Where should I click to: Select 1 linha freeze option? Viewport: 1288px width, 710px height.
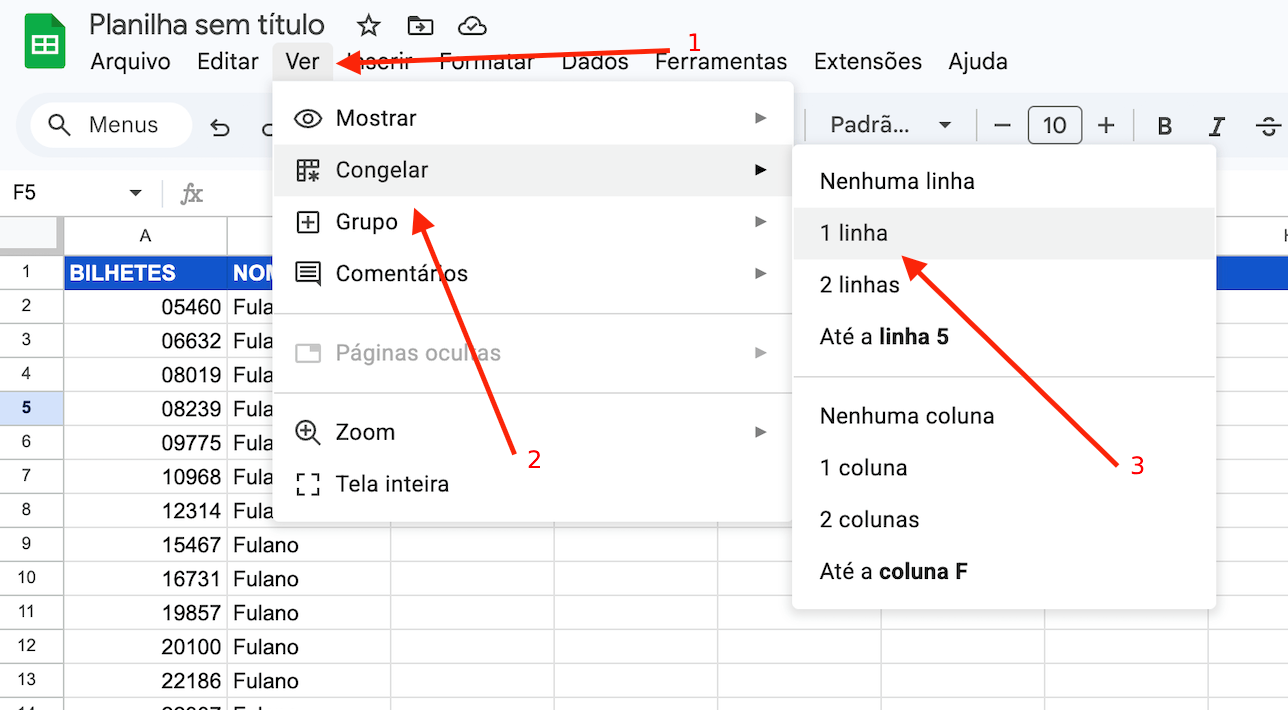(854, 233)
